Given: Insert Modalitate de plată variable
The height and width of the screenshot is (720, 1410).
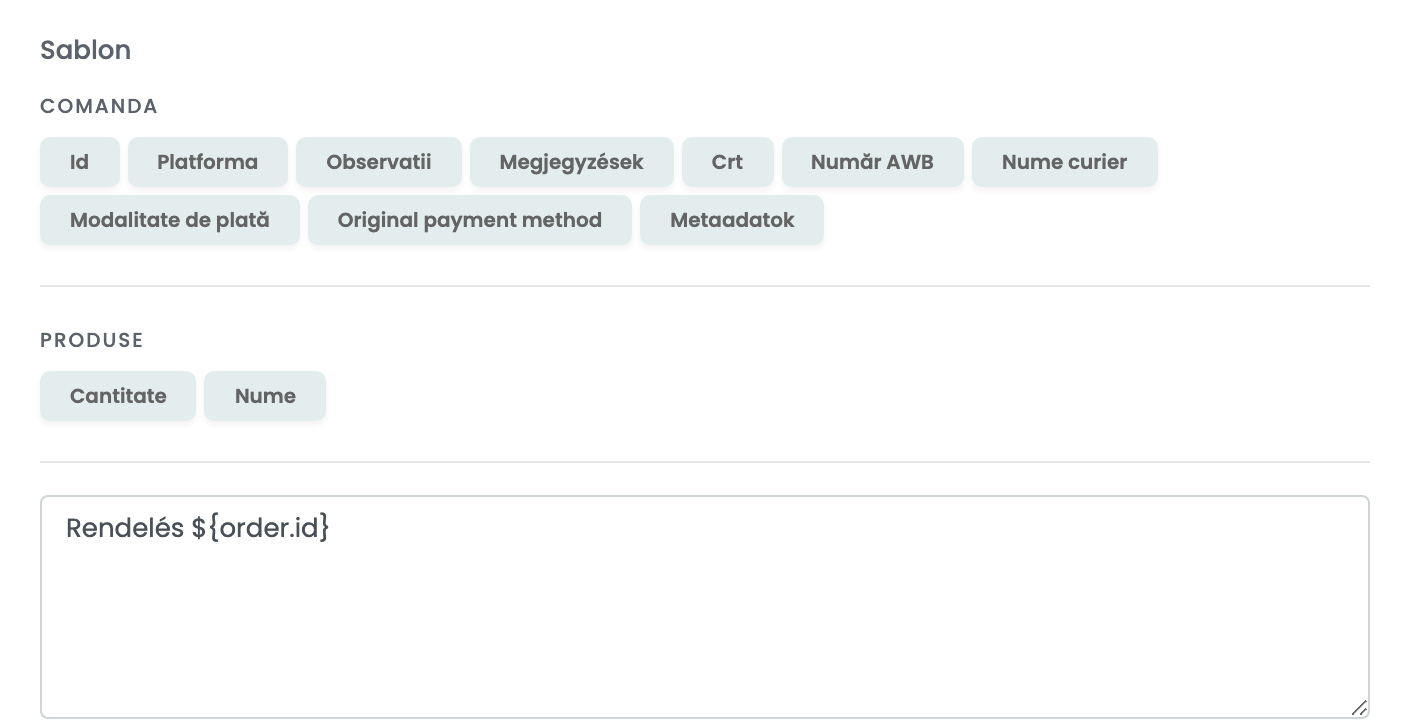Looking at the screenshot, I should (170, 220).
